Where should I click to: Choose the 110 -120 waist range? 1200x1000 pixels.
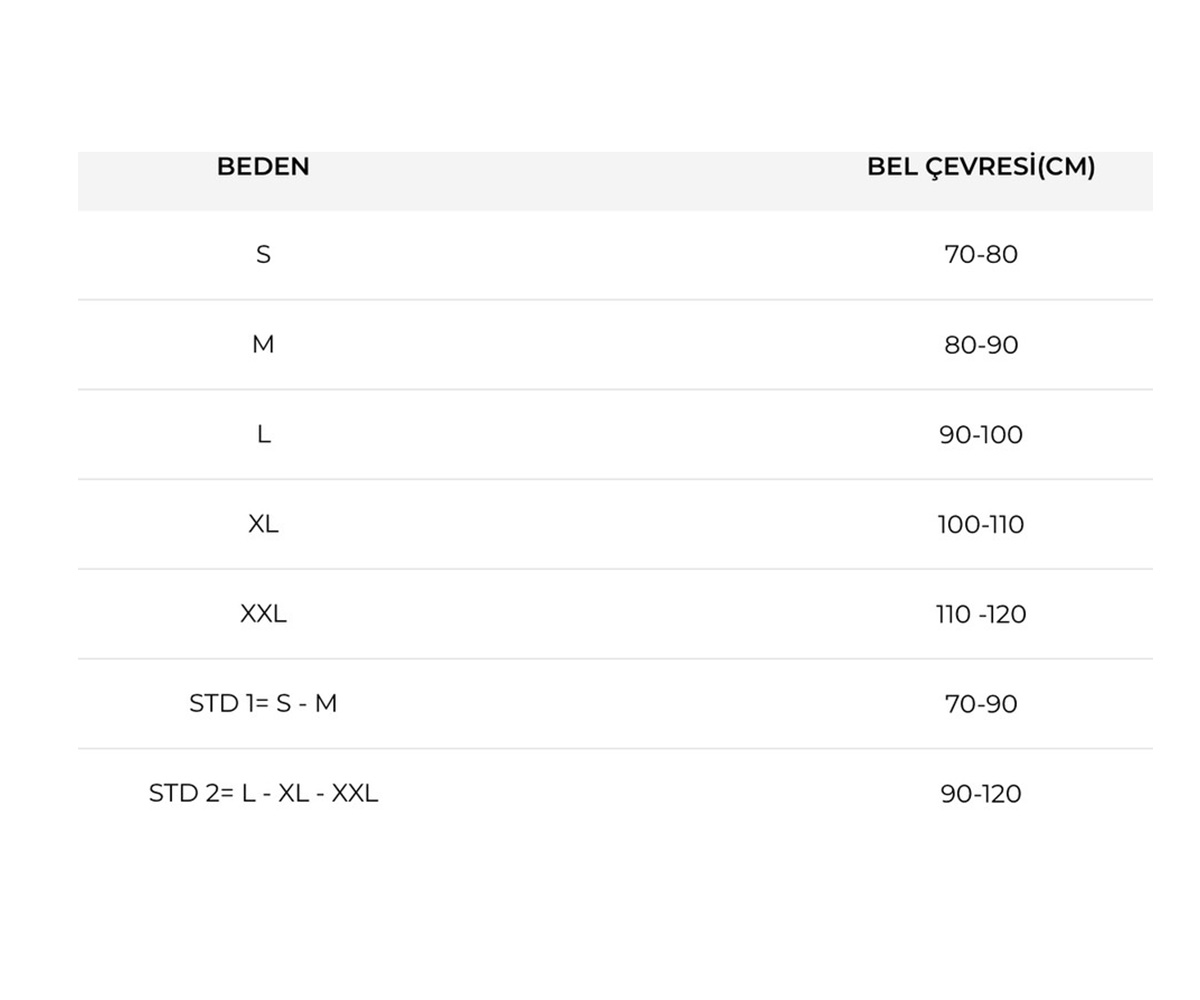(x=980, y=614)
